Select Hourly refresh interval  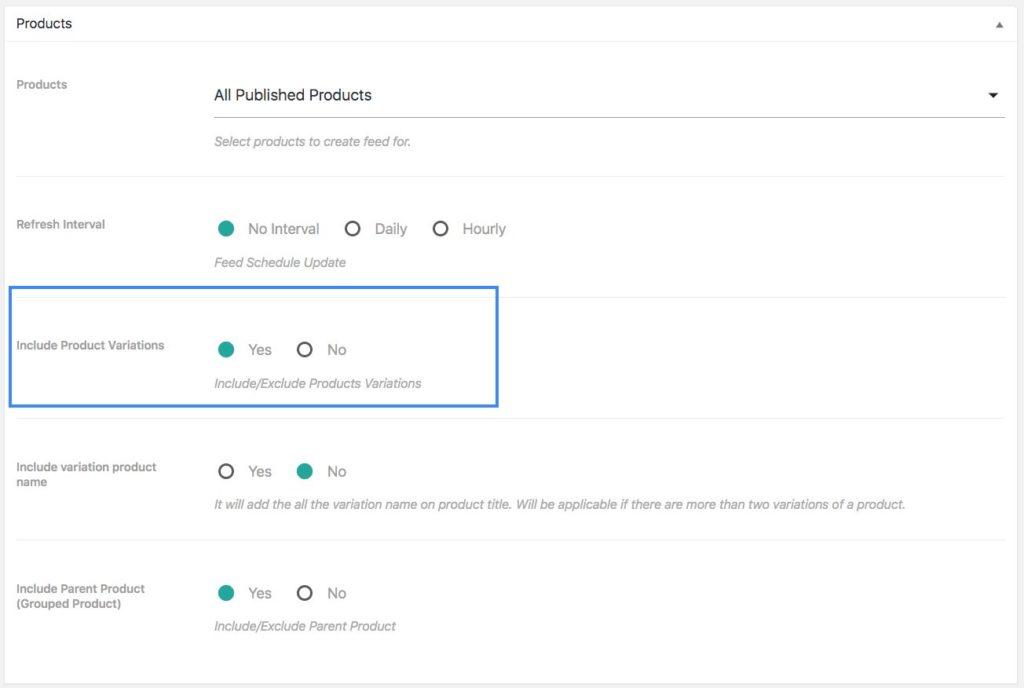440,228
